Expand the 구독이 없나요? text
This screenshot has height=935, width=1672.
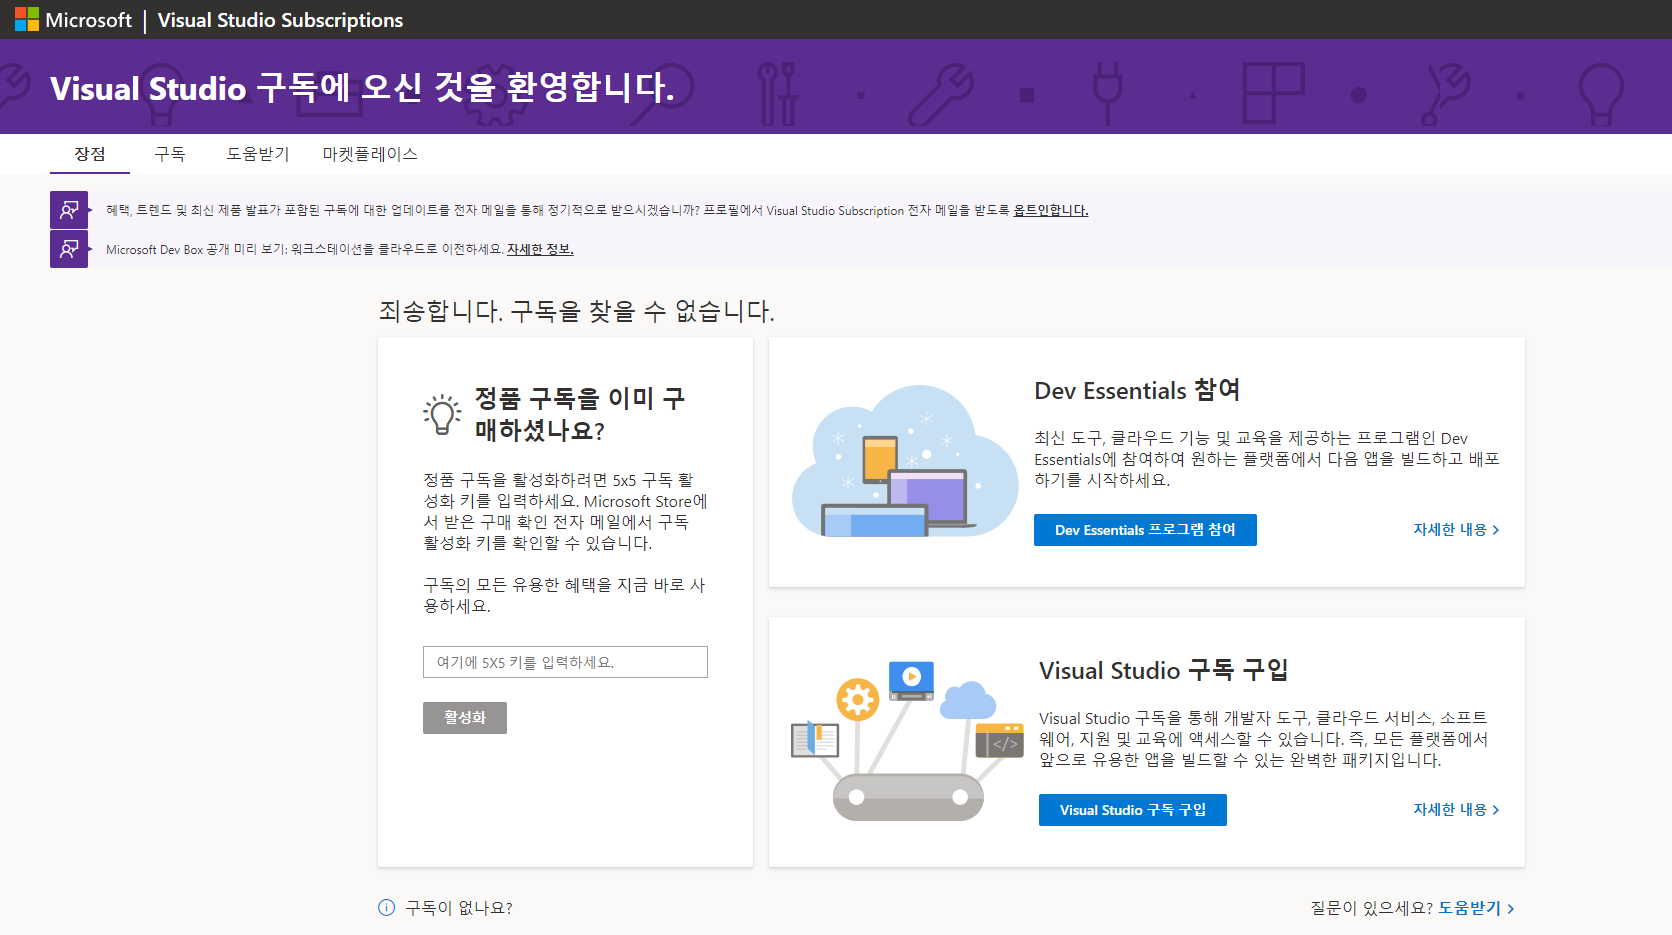459,908
